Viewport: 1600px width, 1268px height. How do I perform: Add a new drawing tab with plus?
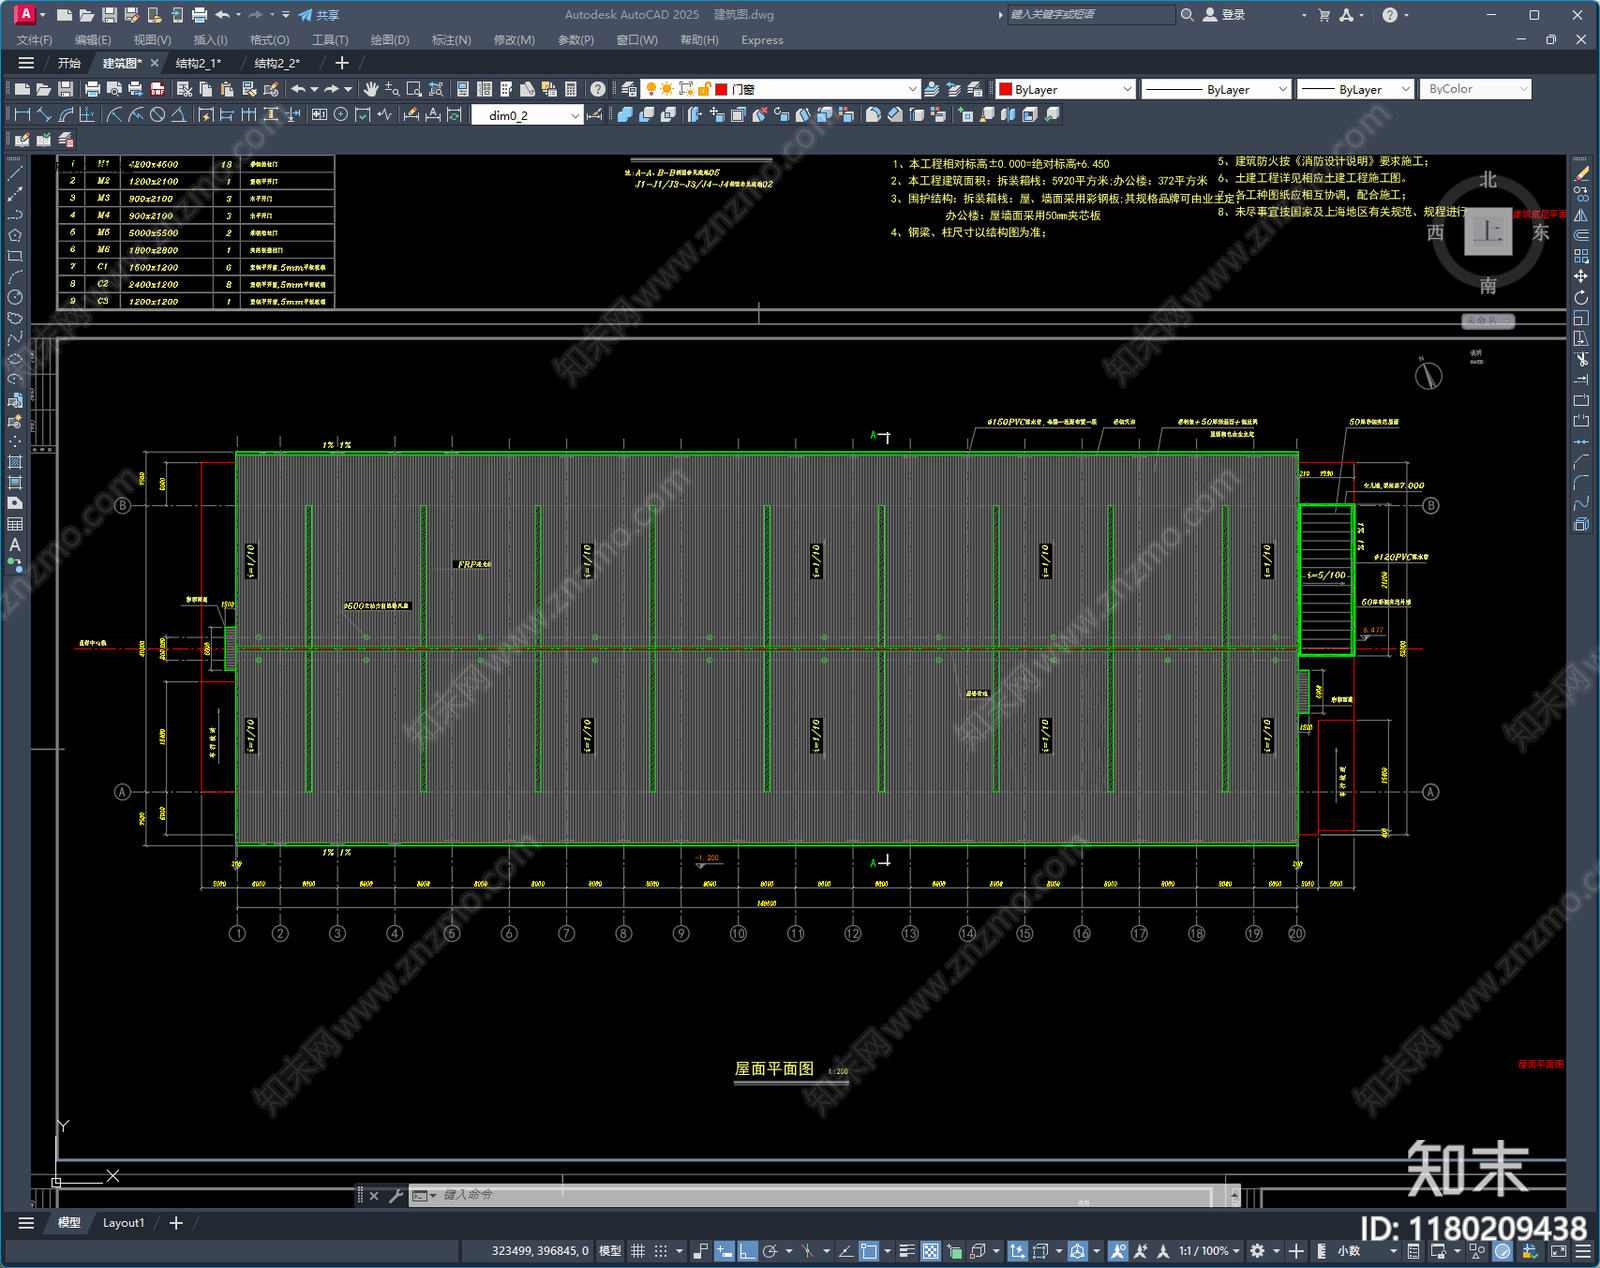point(342,63)
